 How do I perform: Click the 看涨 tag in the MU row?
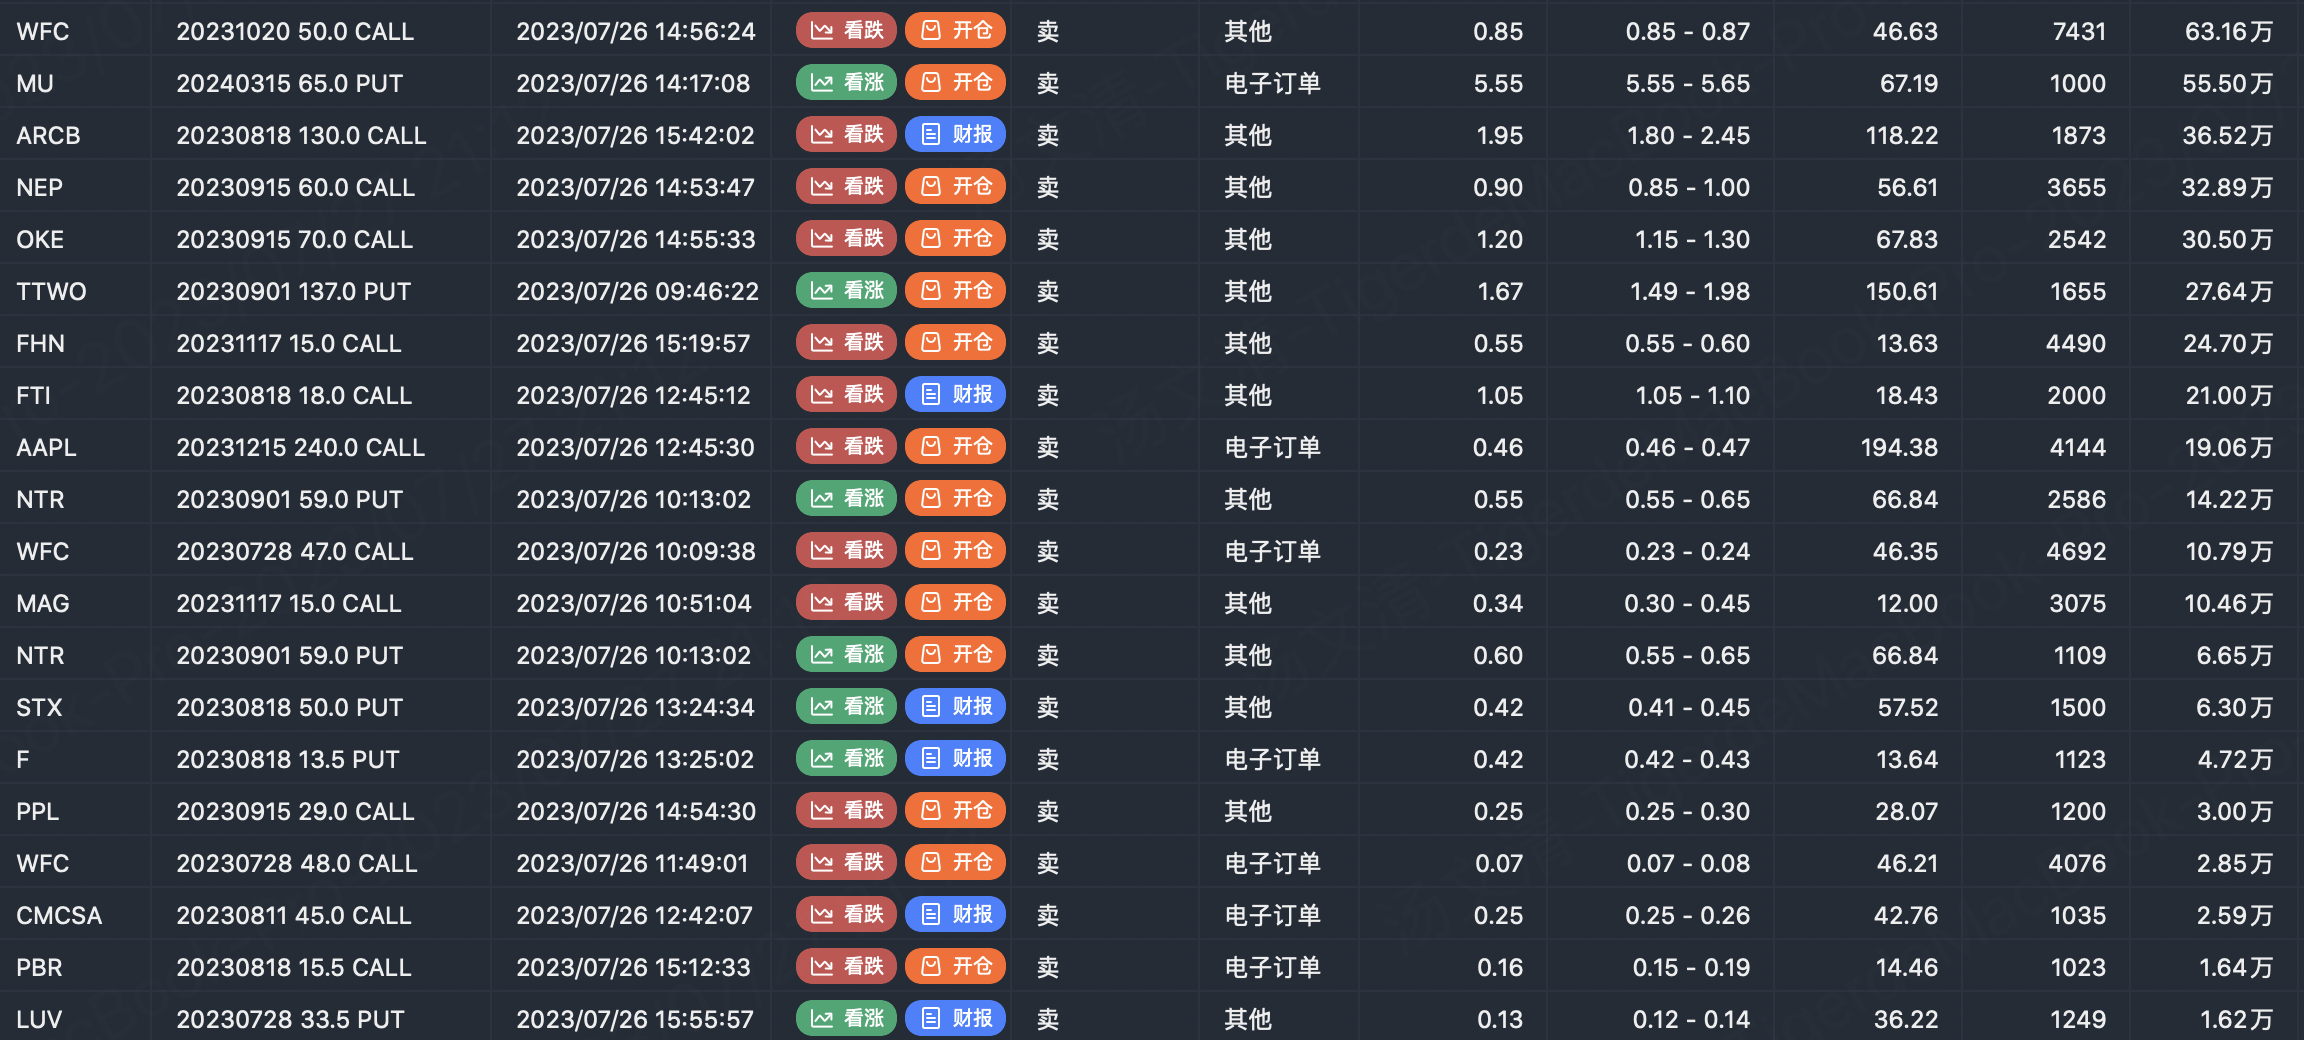(x=846, y=82)
